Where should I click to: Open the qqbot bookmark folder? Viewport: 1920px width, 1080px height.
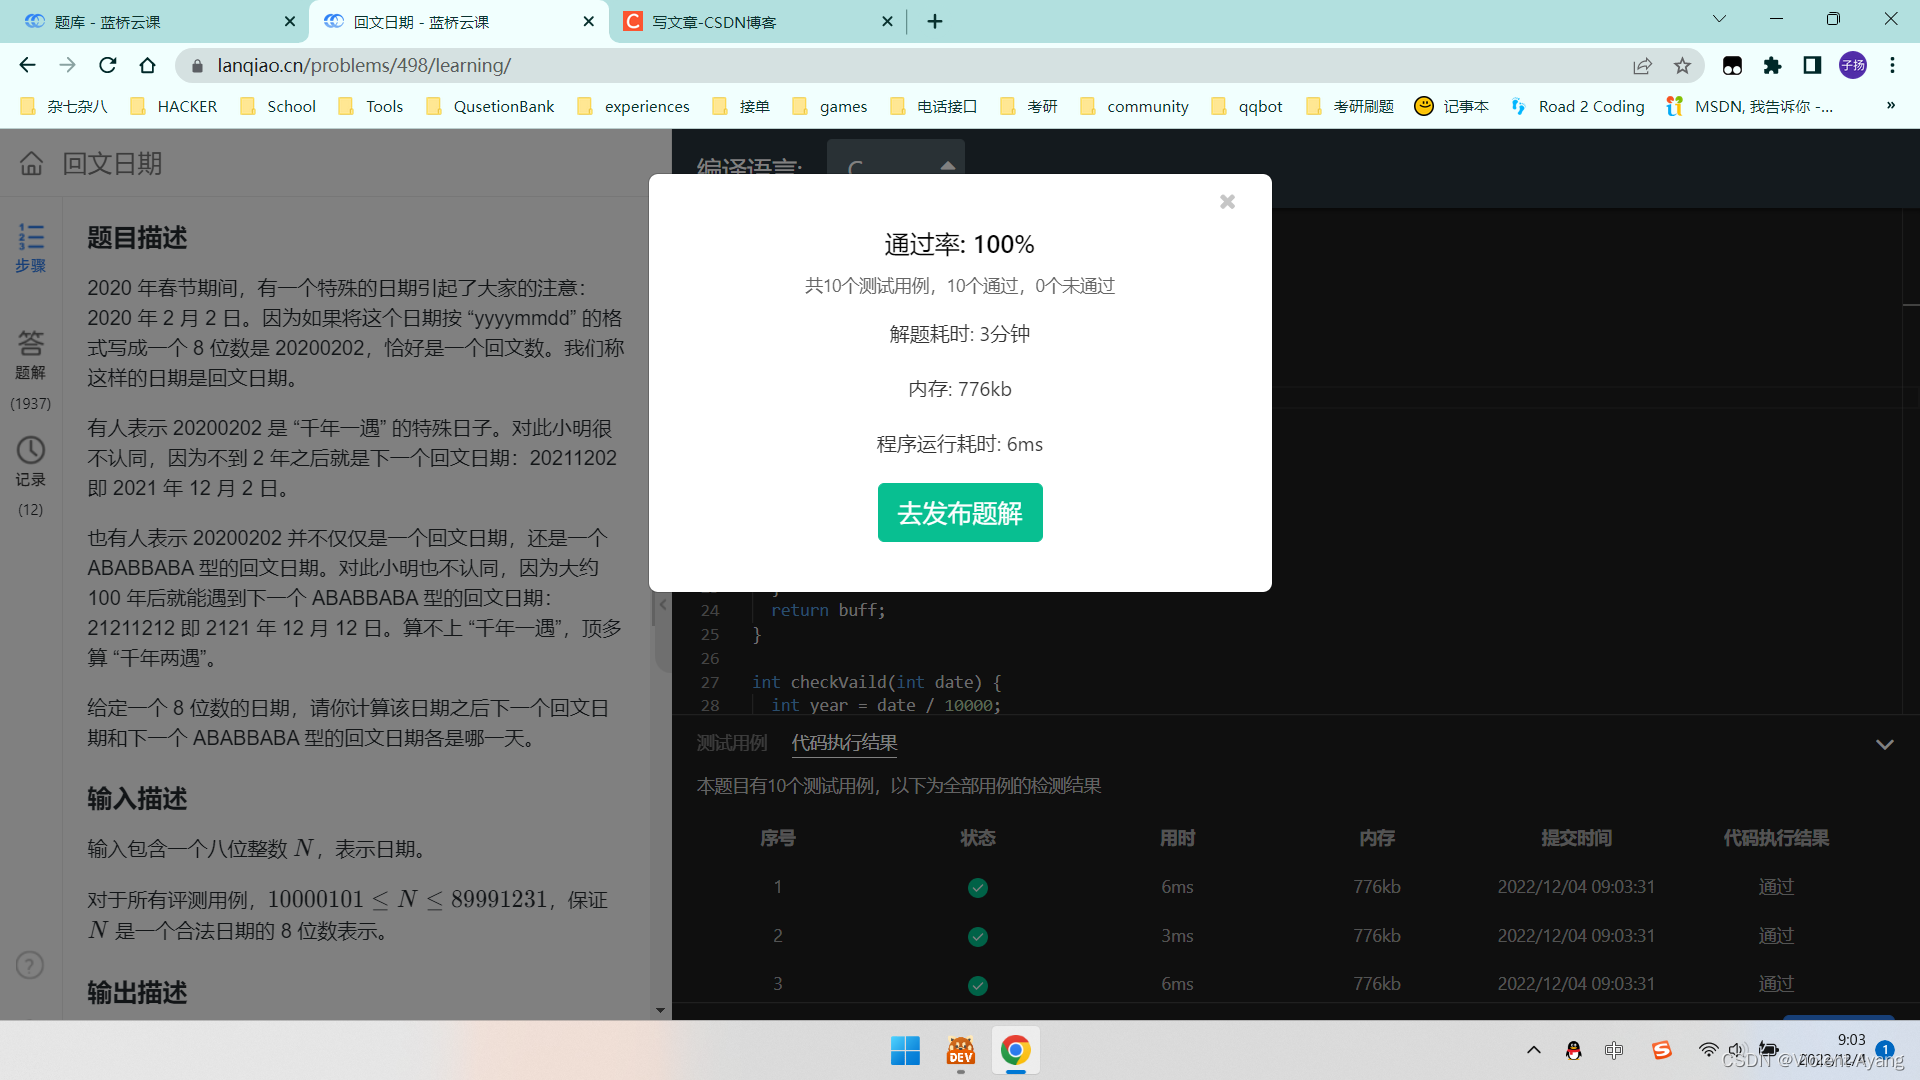(1247, 106)
